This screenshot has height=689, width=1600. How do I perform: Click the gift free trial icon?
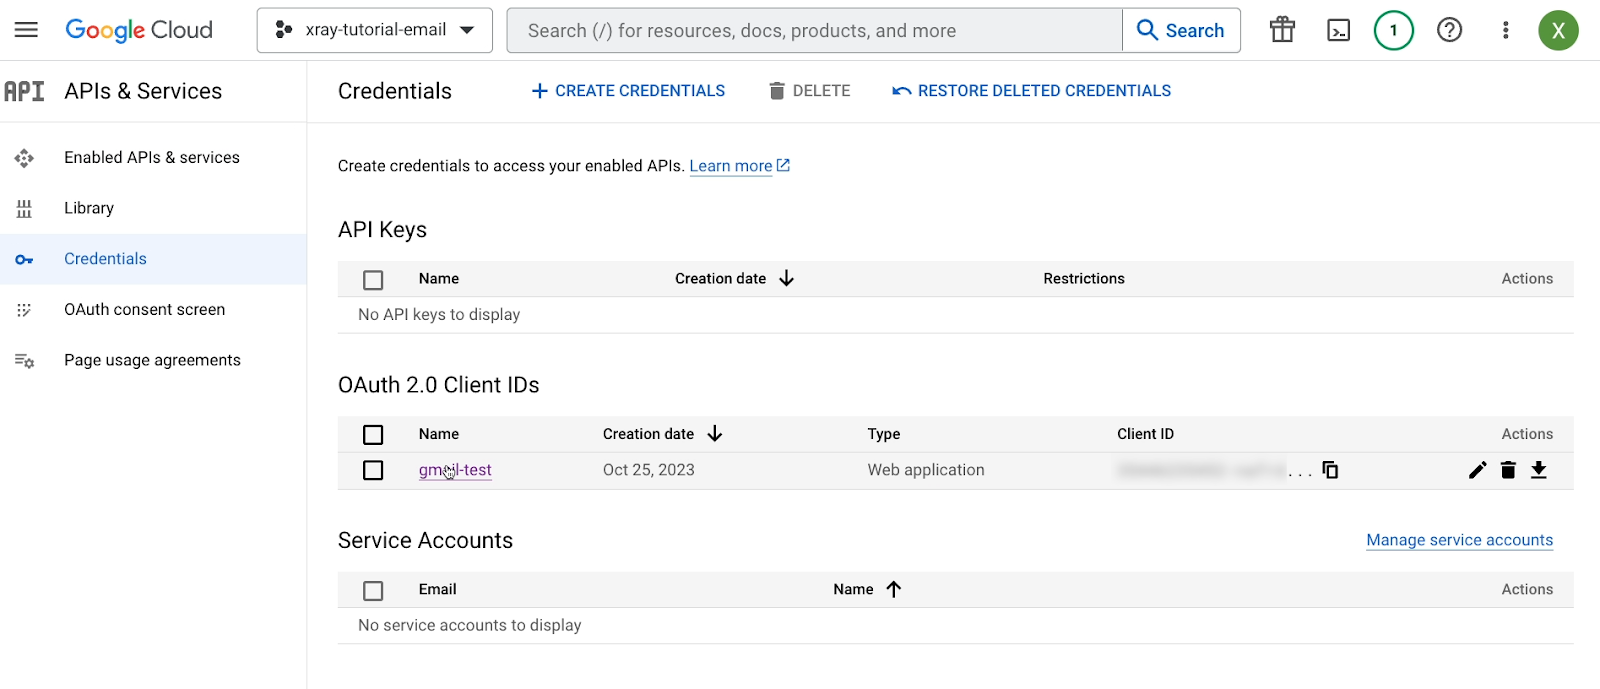(1282, 30)
